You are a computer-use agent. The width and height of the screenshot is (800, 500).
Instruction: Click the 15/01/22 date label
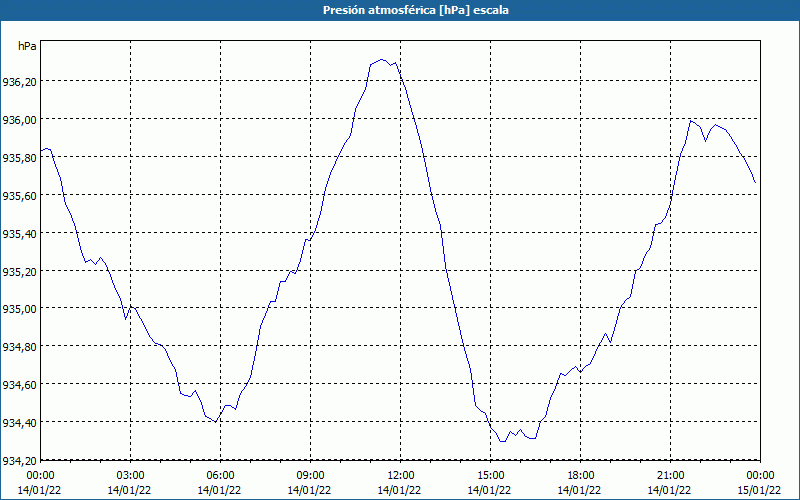click(x=760, y=490)
